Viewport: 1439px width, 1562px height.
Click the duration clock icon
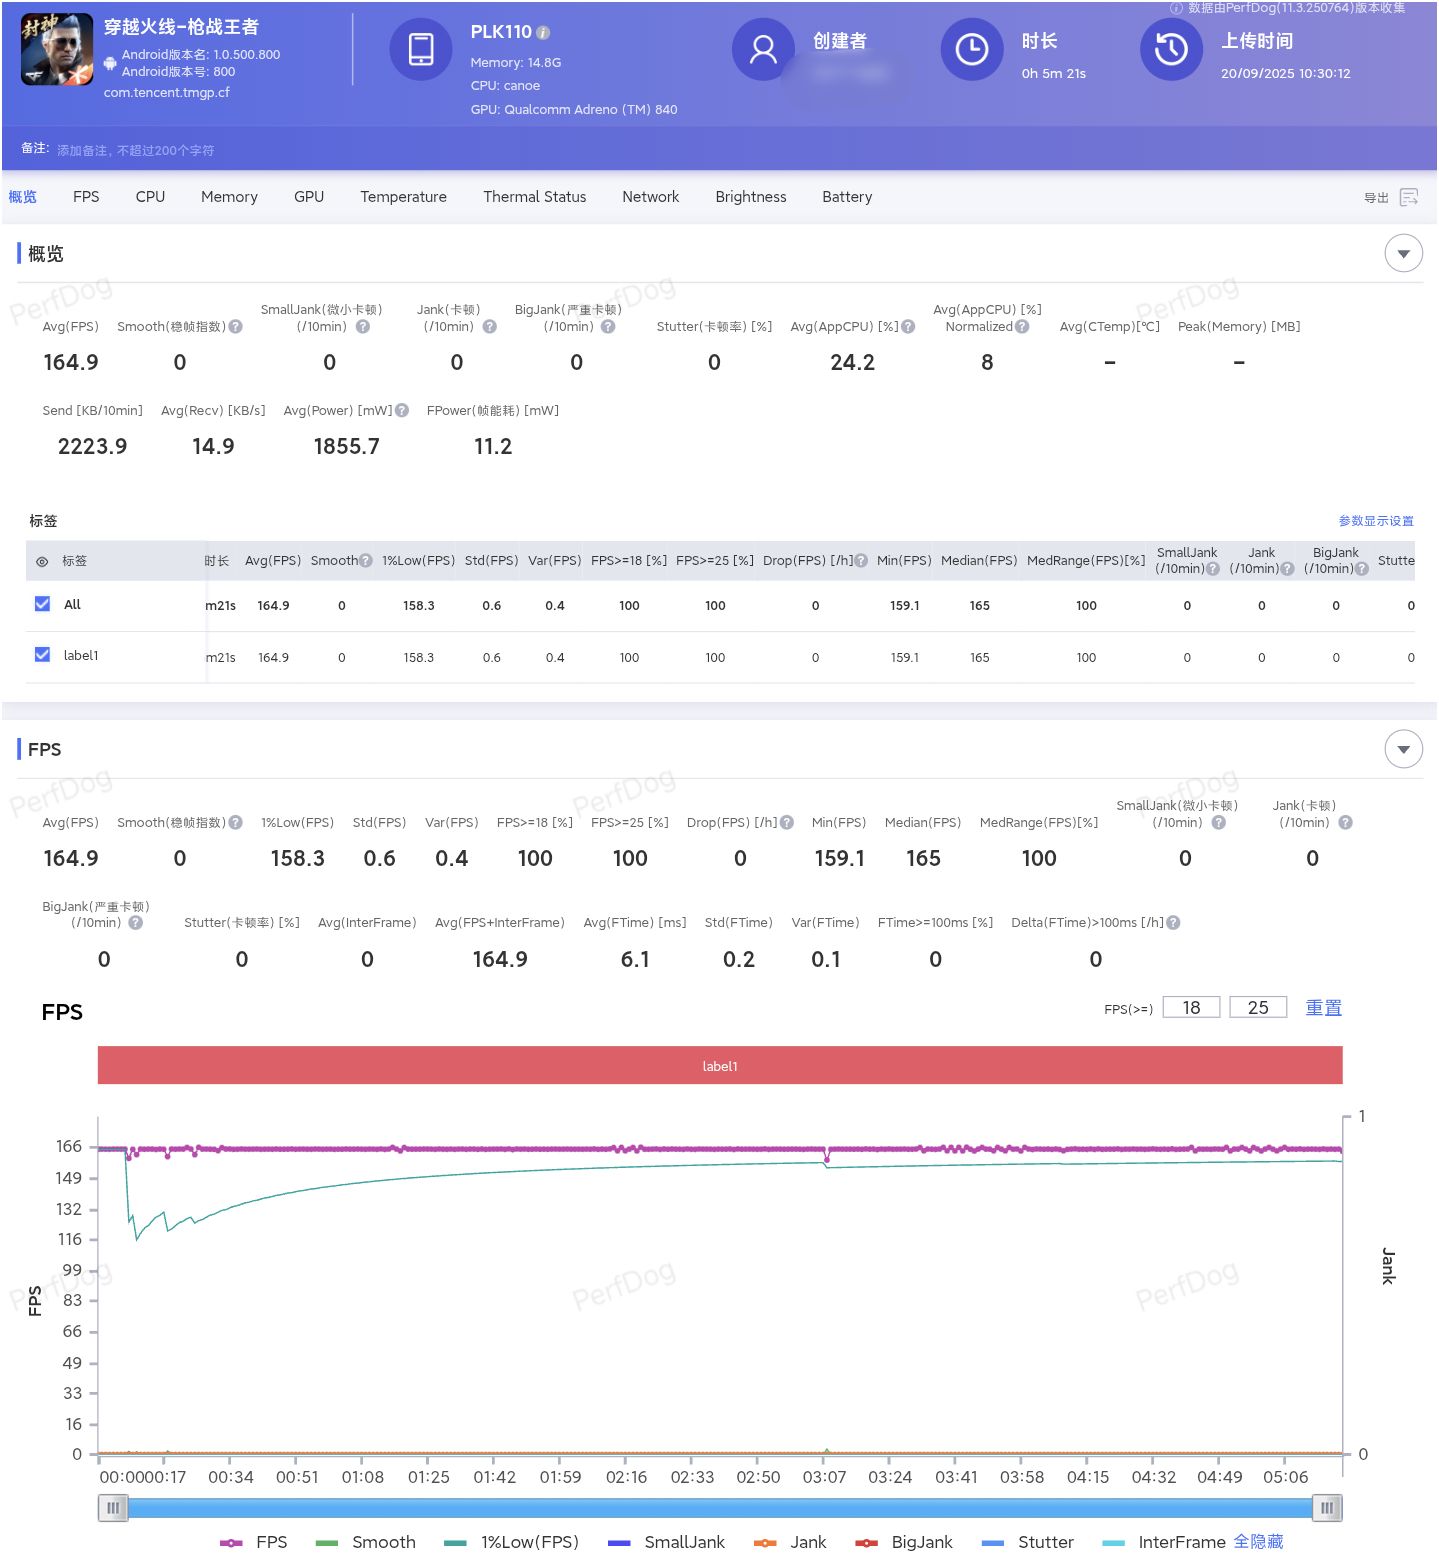(x=971, y=49)
